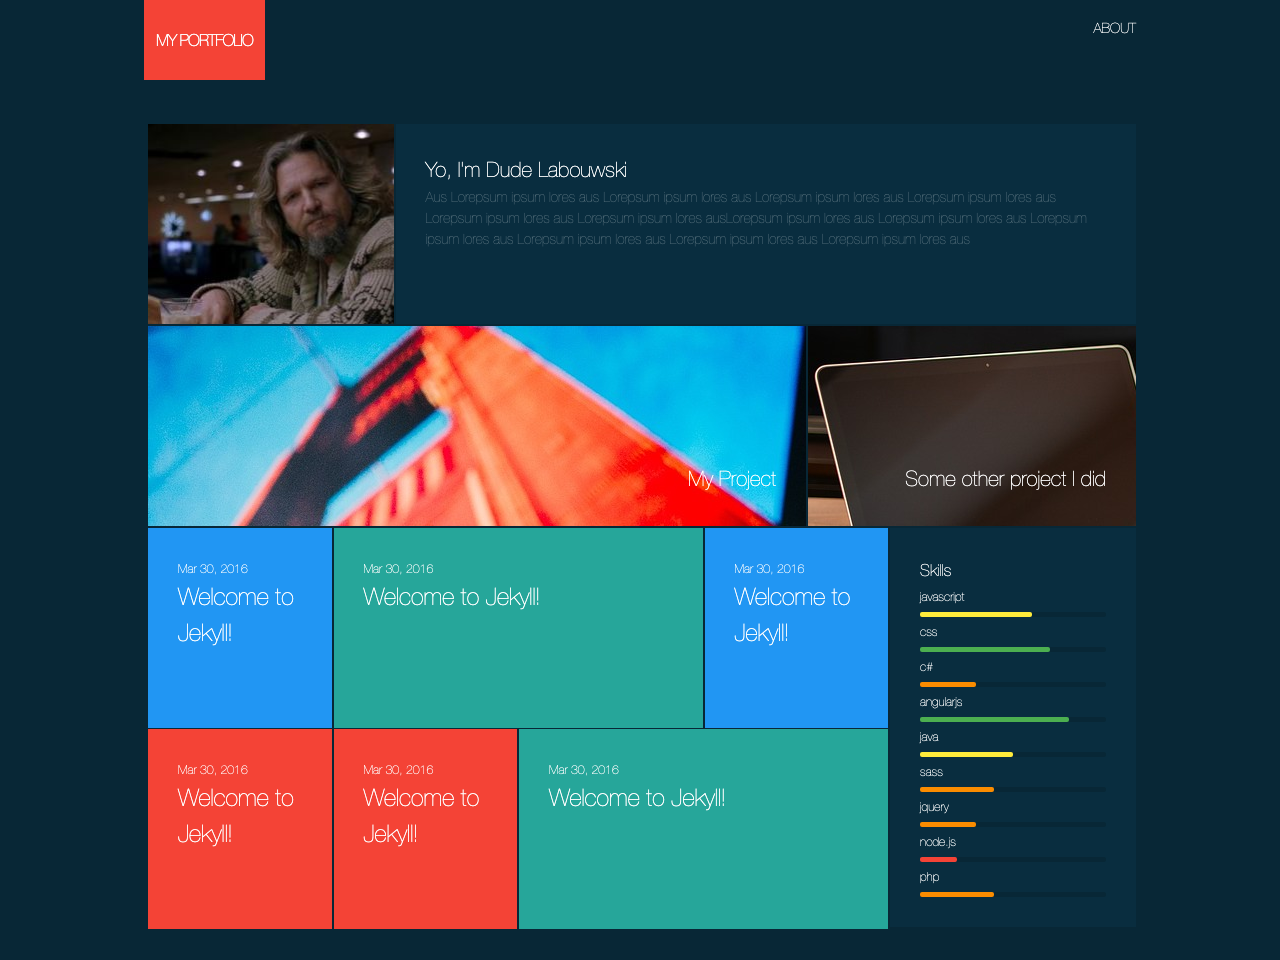Open the blue Jekyll post above the red tiles

coord(240,628)
